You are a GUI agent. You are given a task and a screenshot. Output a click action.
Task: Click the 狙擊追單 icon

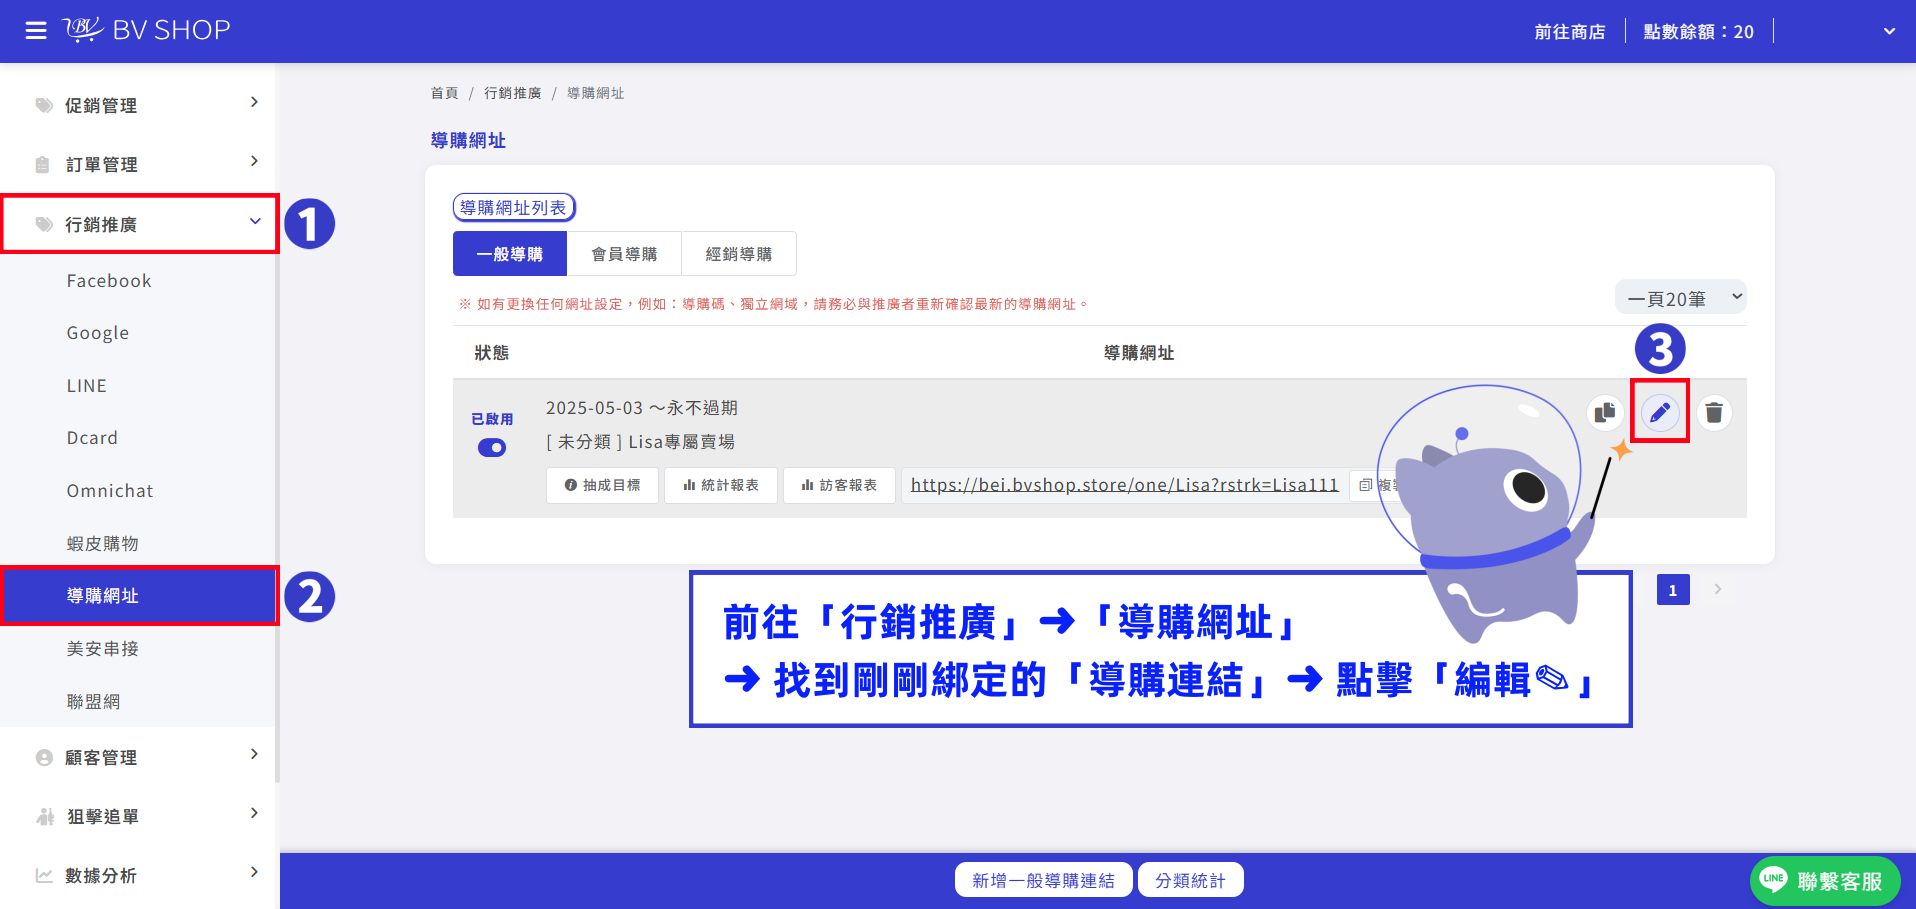click(45, 816)
